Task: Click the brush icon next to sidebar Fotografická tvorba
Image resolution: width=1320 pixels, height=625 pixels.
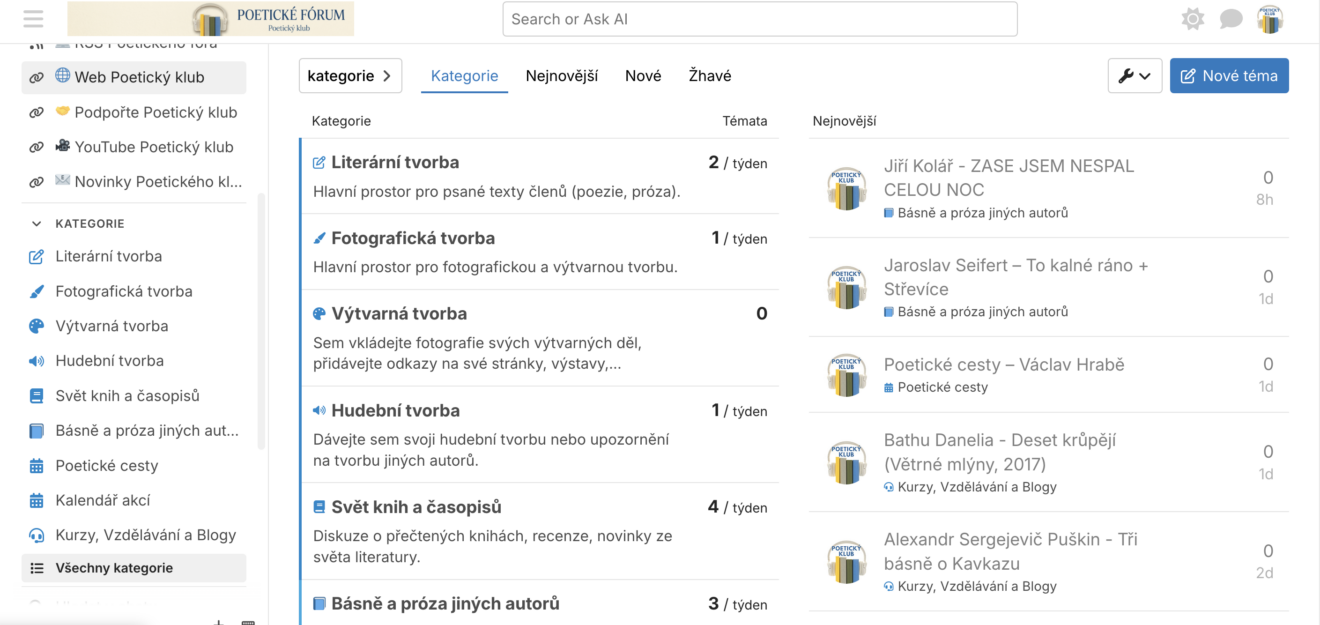Action: pyautogui.click(x=36, y=292)
